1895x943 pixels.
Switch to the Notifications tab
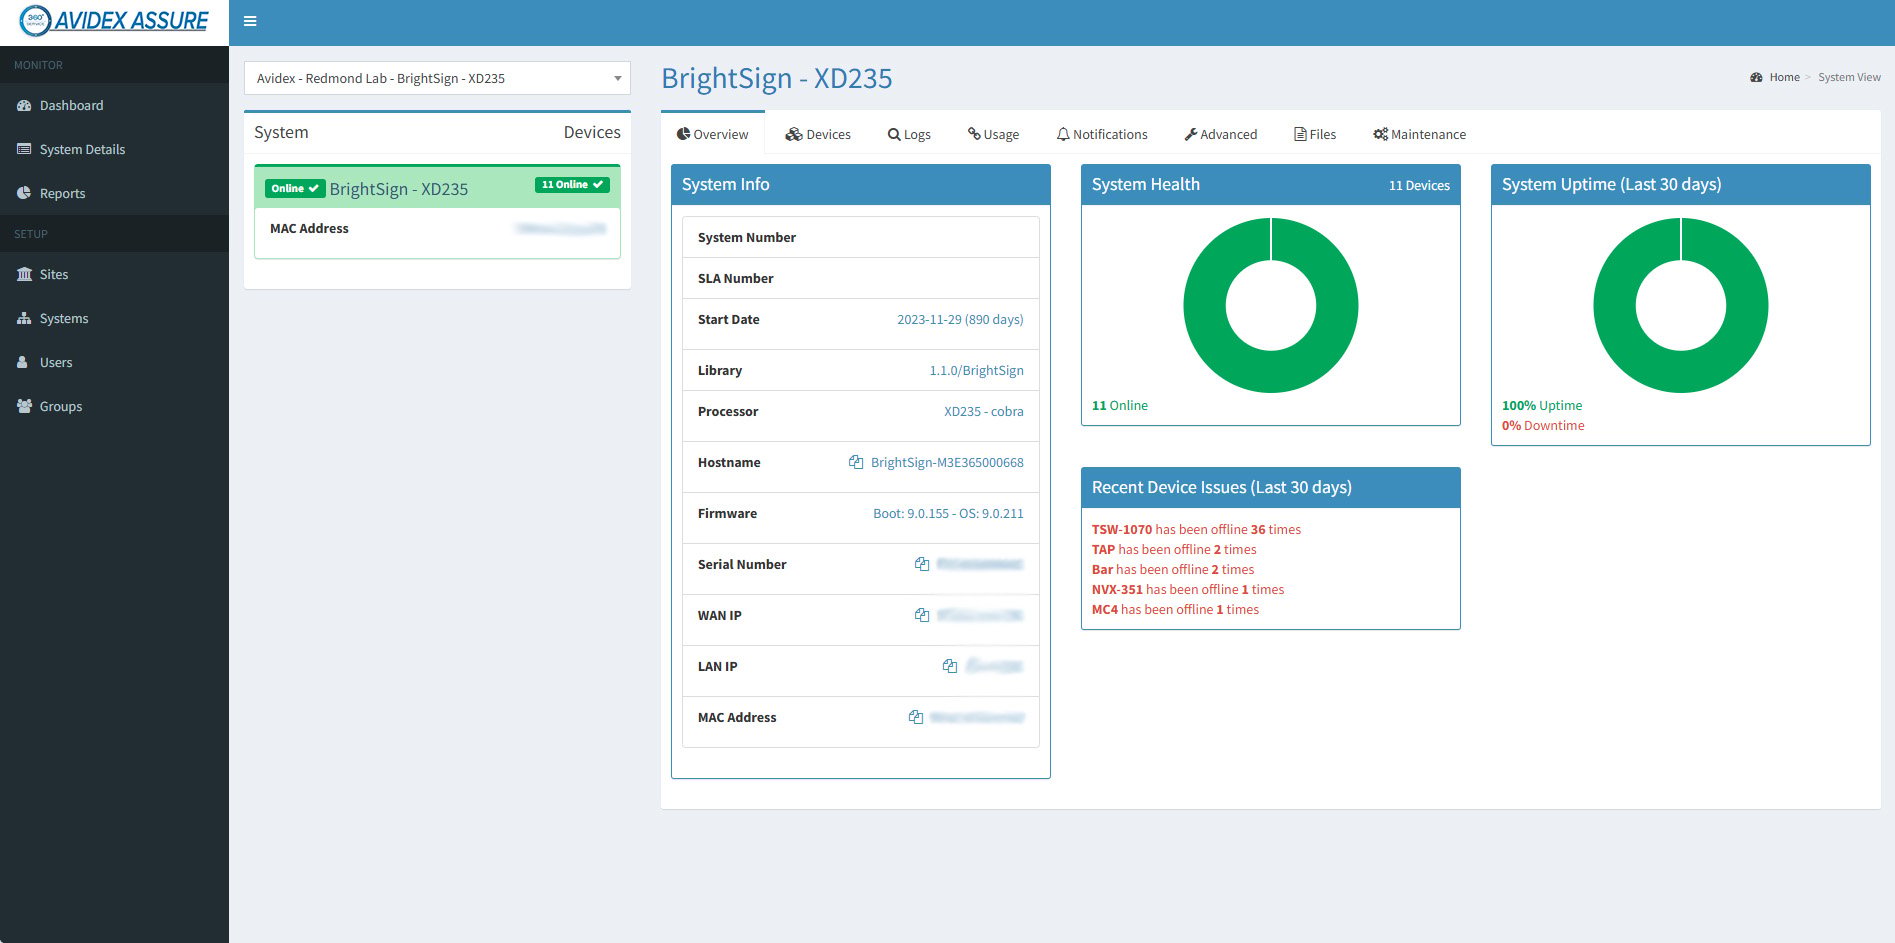pos(1102,134)
